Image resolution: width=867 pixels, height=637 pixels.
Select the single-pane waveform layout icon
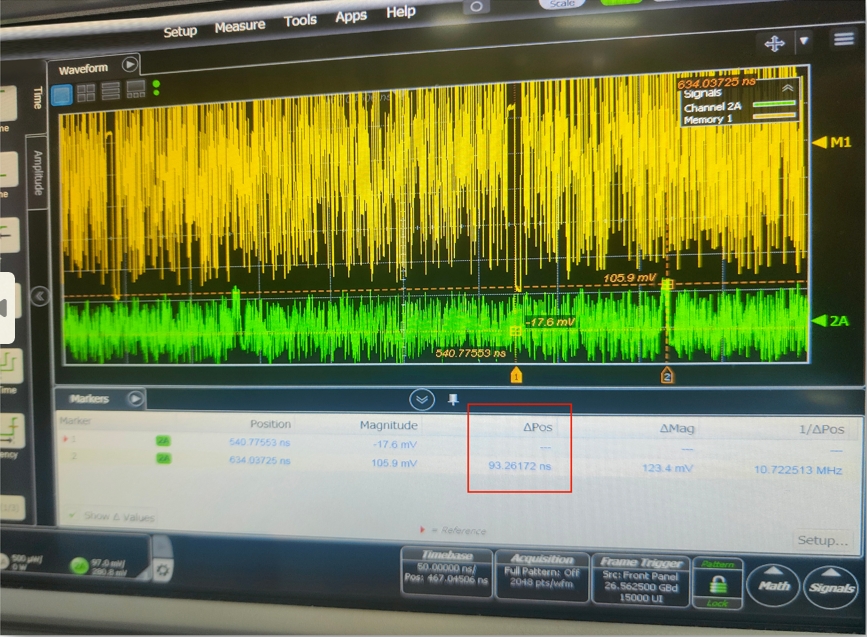pos(61,93)
